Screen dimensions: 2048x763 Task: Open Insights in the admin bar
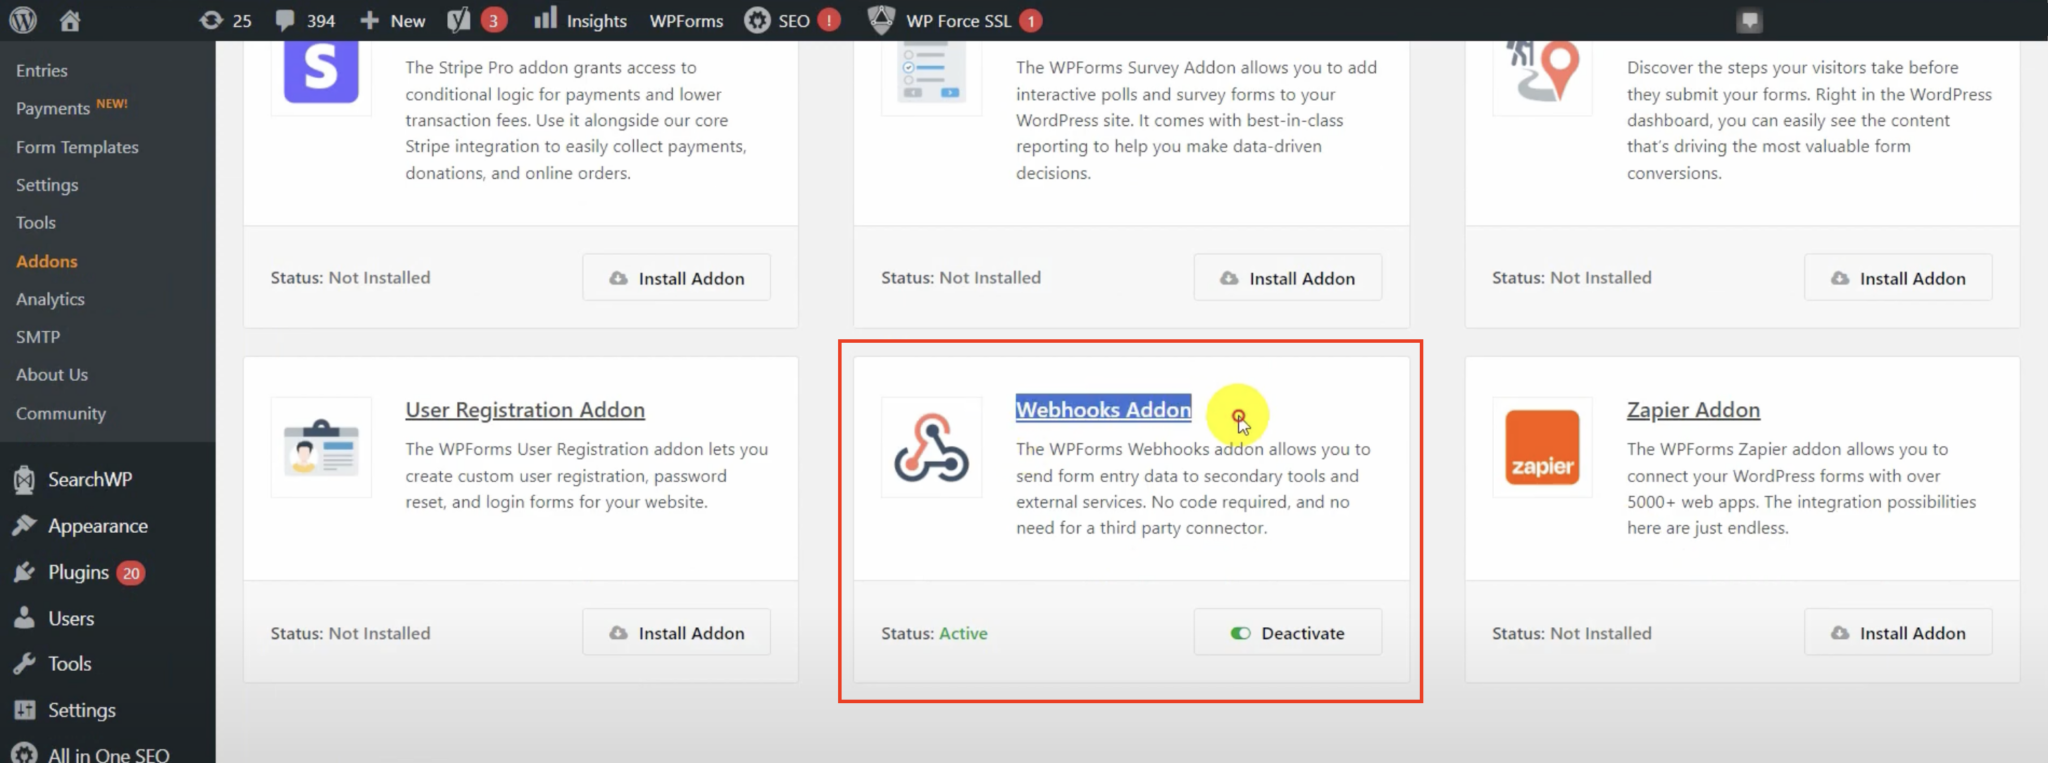580,20
